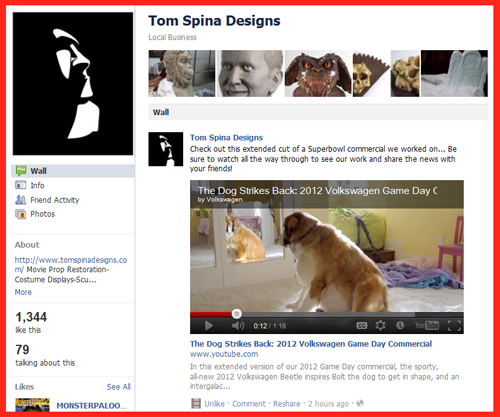Click the Wall speech-bubble icon in sidebar

tap(21, 171)
